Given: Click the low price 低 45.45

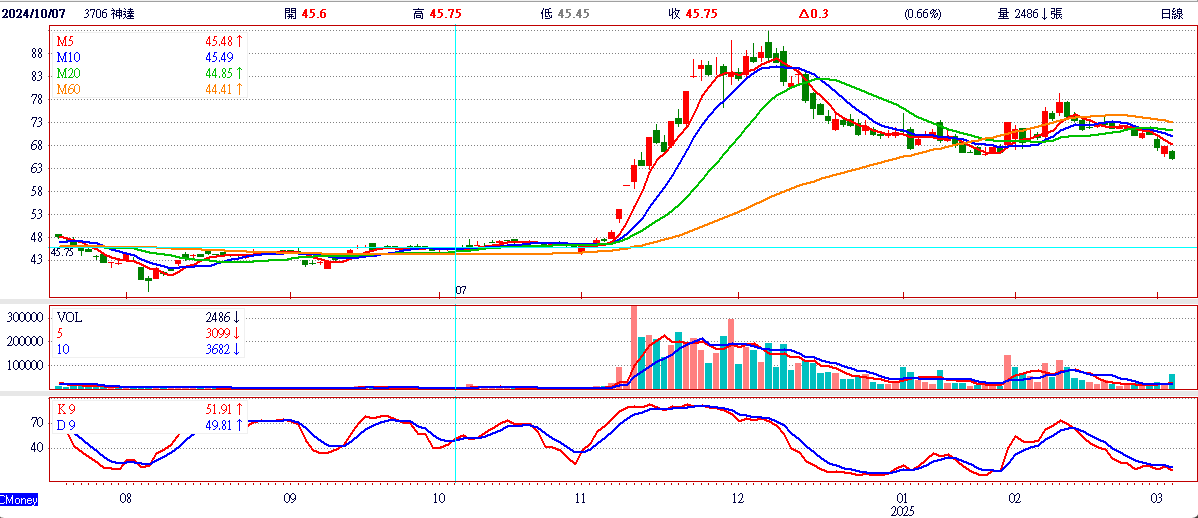Looking at the screenshot, I should 564,13.
